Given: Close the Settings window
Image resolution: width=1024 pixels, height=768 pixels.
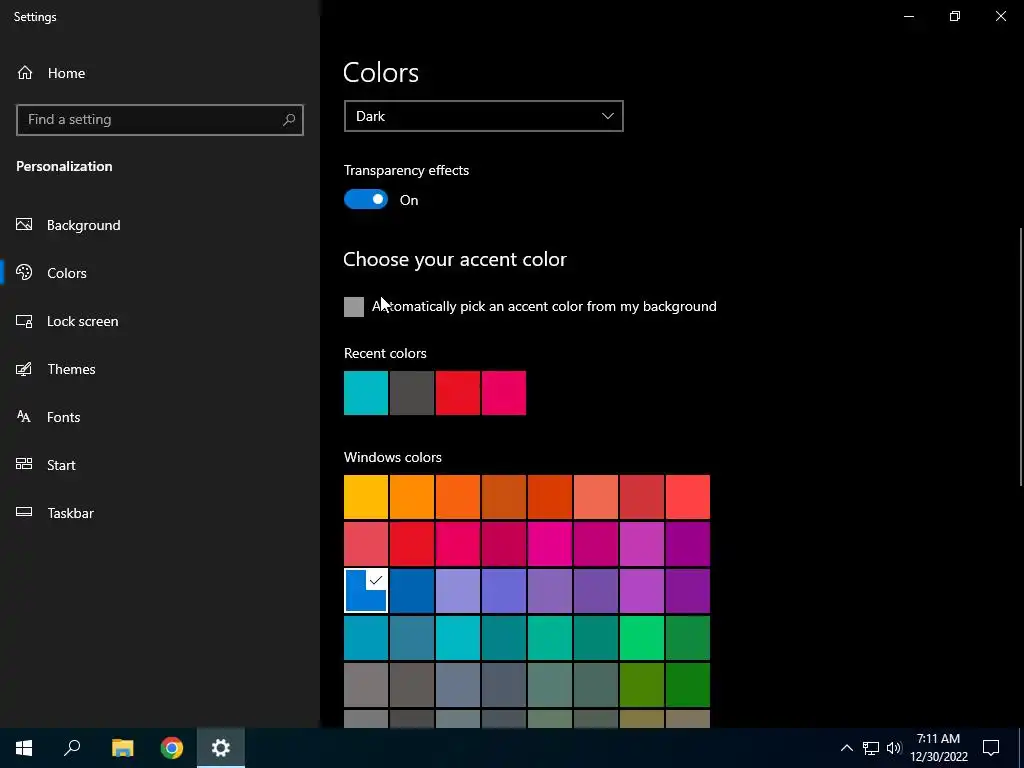Looking at the screenshot, I should coord(1000,16).
